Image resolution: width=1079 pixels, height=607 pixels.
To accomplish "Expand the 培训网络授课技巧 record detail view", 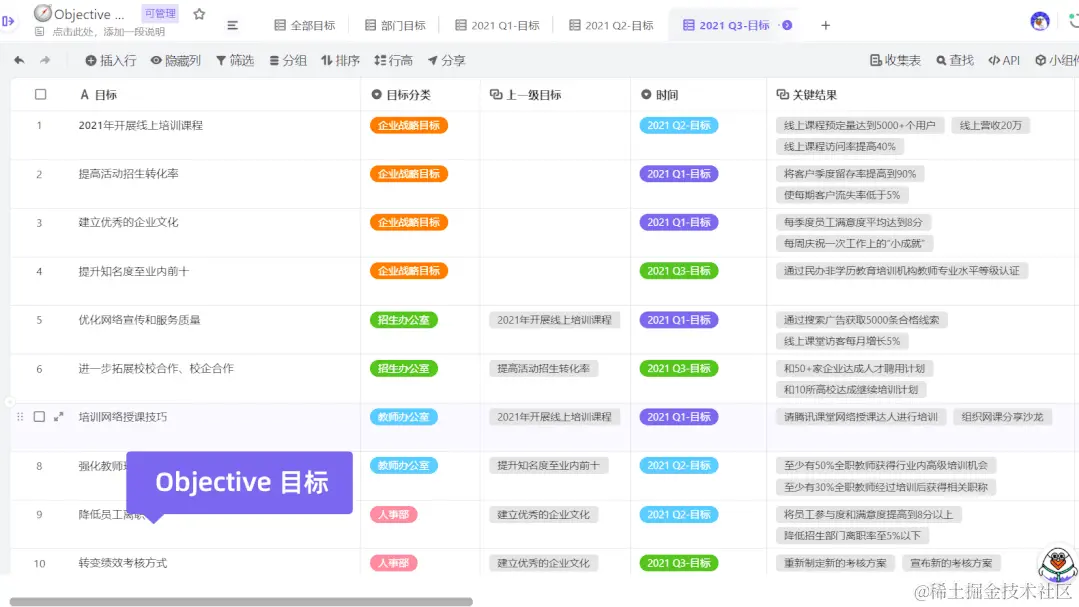I will click(56, 415).
